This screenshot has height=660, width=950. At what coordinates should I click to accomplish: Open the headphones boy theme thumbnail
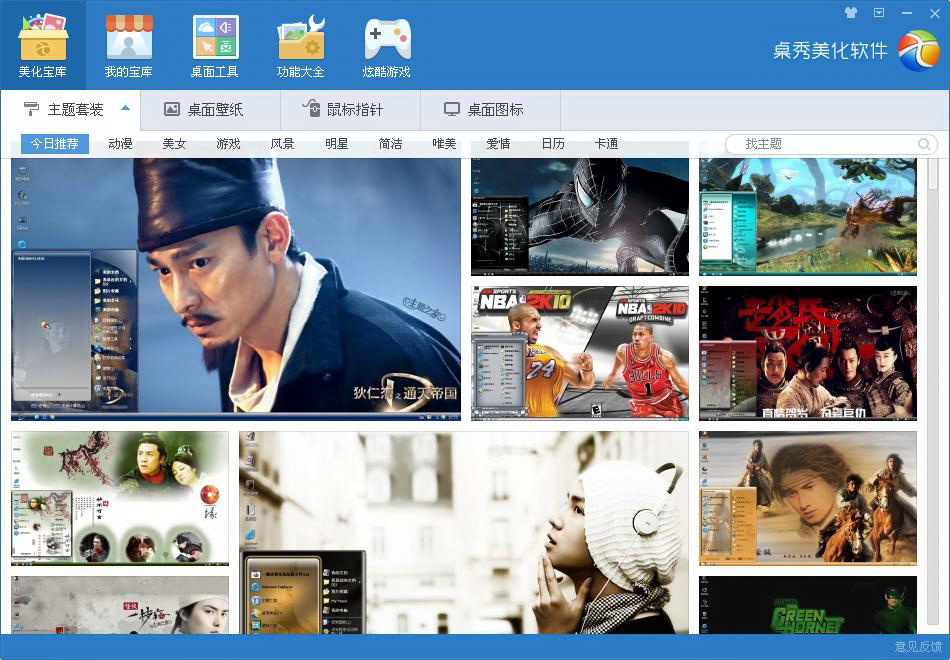[x=464, y=533]
